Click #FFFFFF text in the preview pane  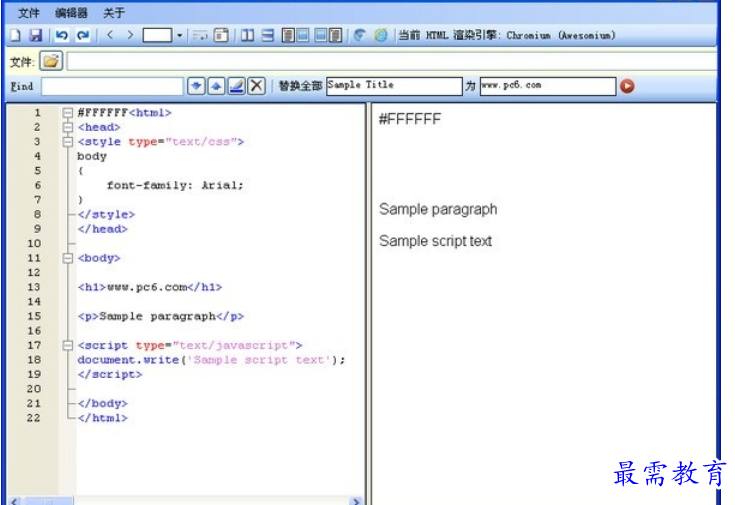click(410, 119)
